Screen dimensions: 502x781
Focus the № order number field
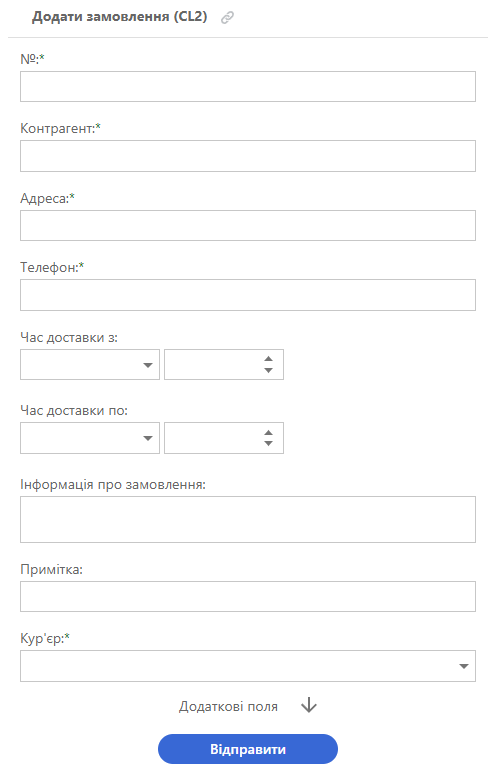click(x=248, y=87)
